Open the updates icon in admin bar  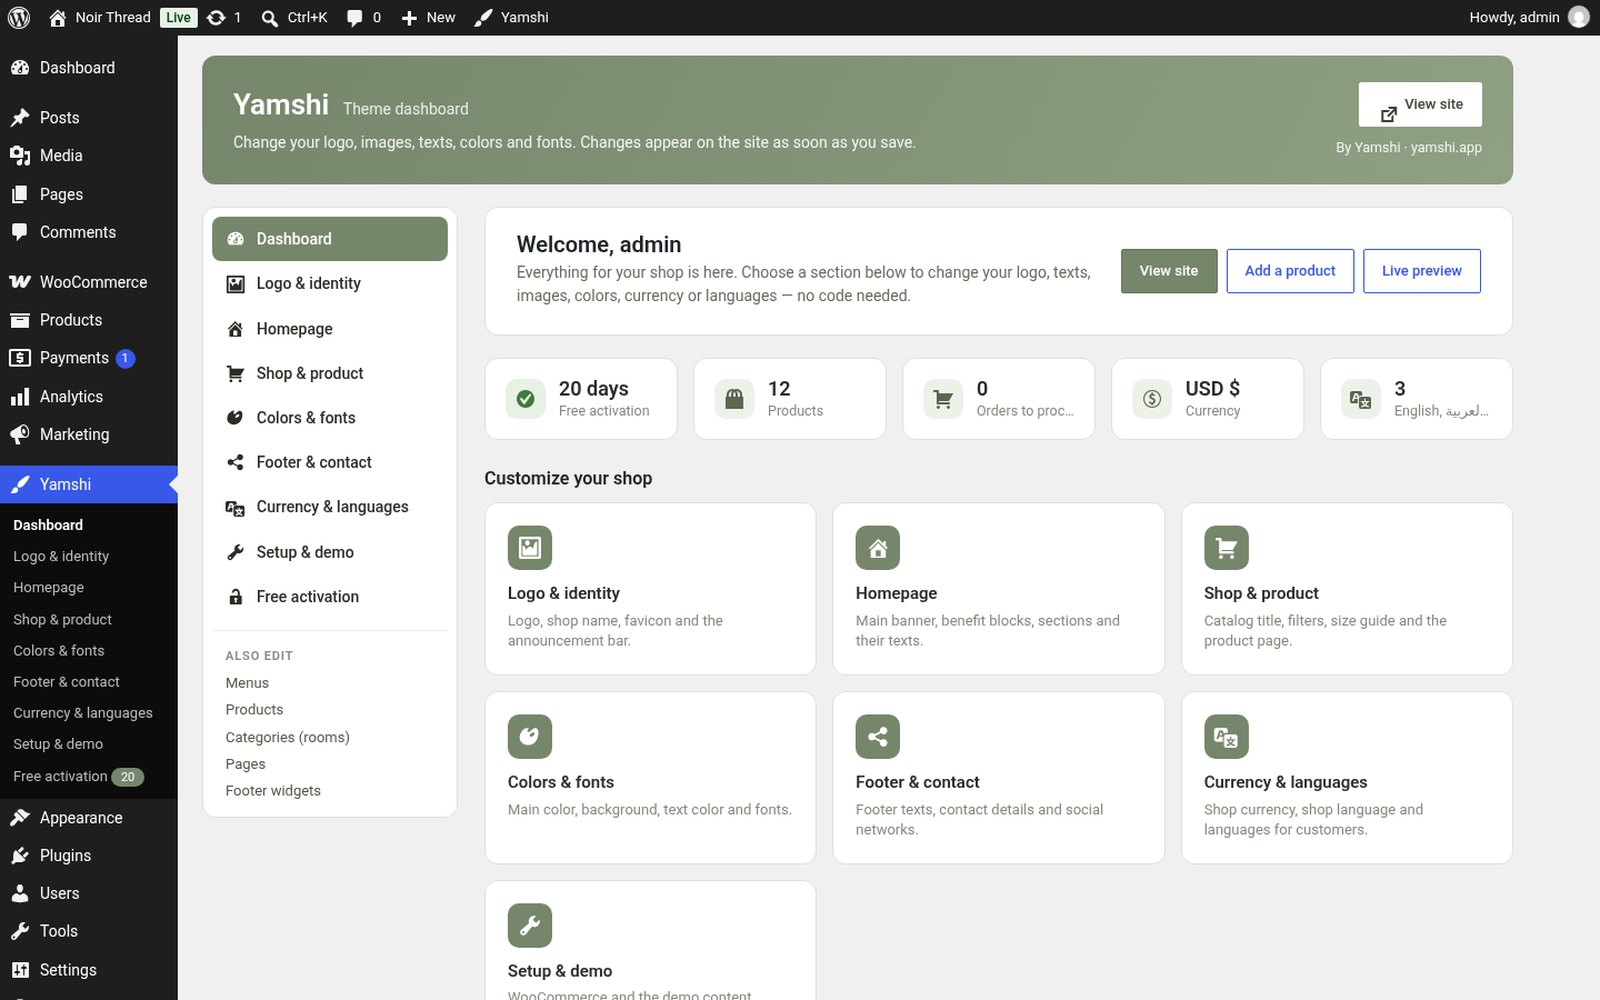pyautogui.click(x=216, y=17)
